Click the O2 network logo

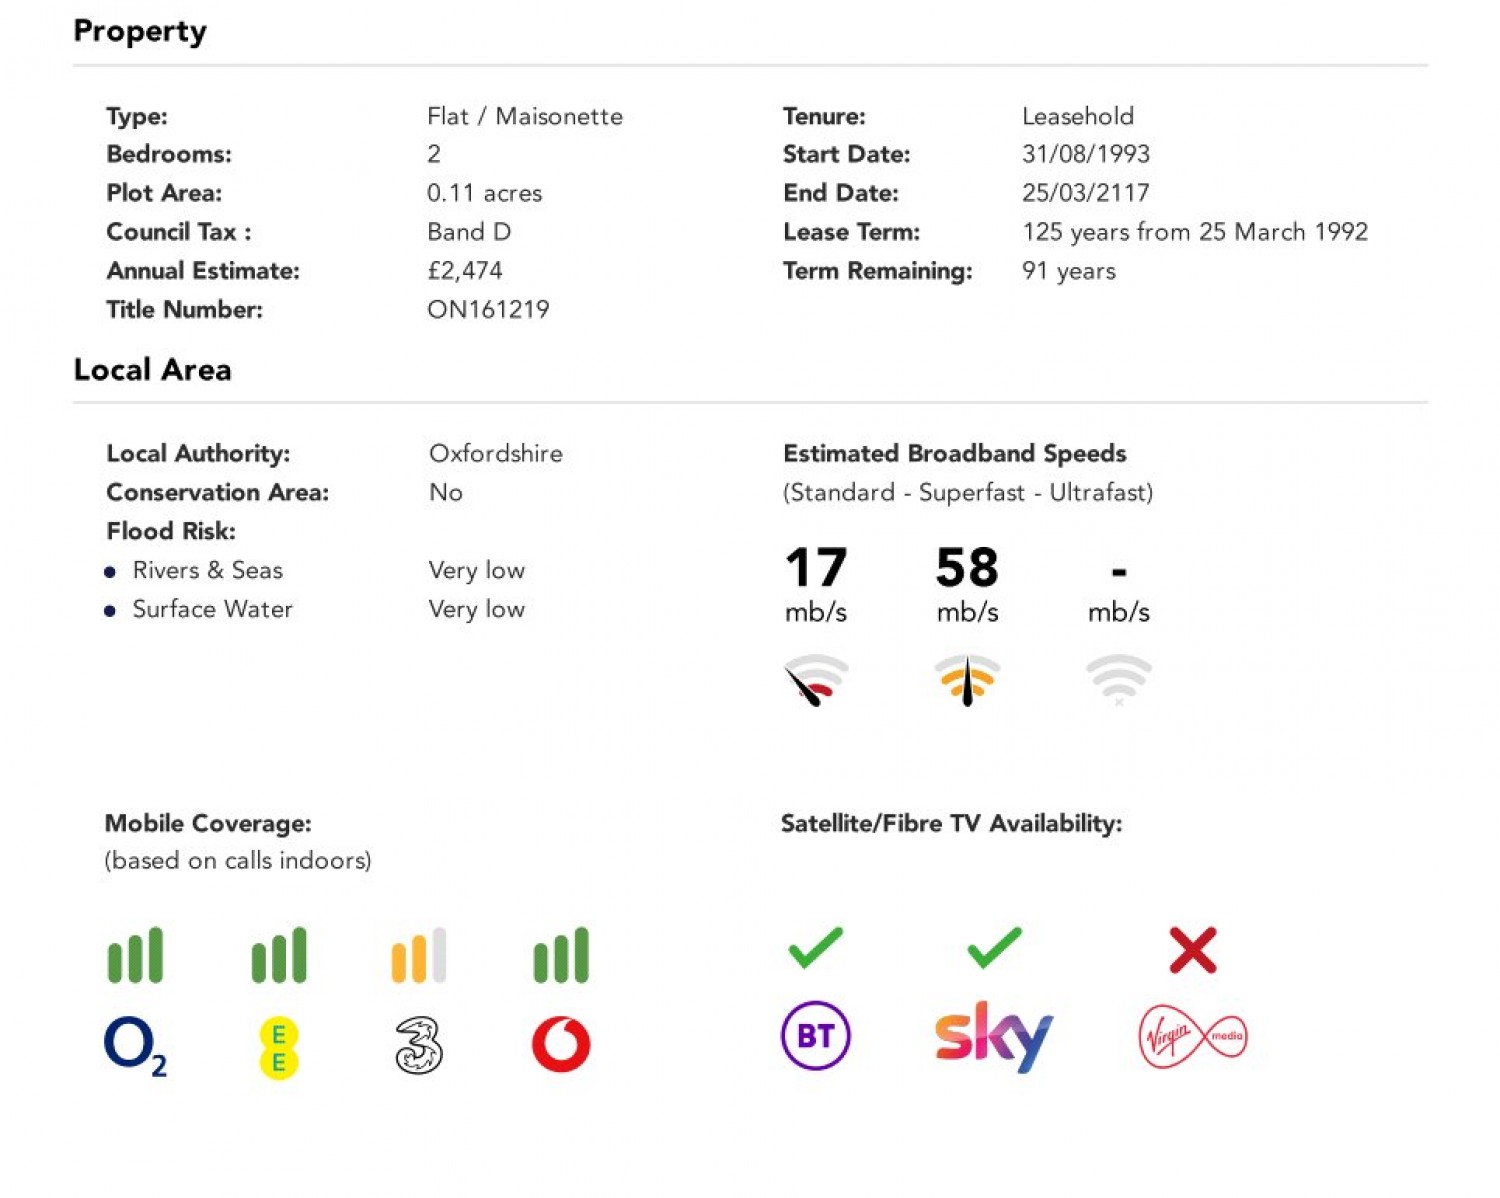coord(135,1046)
